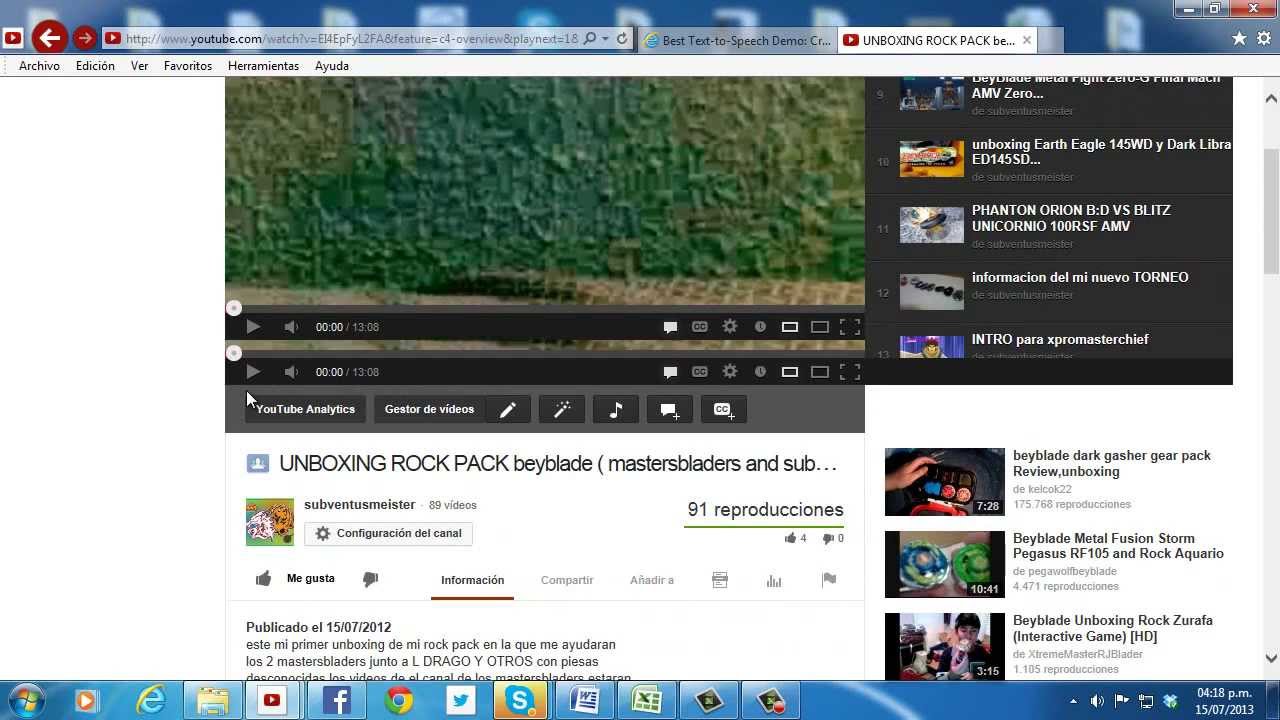Screen dimensions: 1280x720
Task: Select the Compartir tab
Action: click(567, 580)
